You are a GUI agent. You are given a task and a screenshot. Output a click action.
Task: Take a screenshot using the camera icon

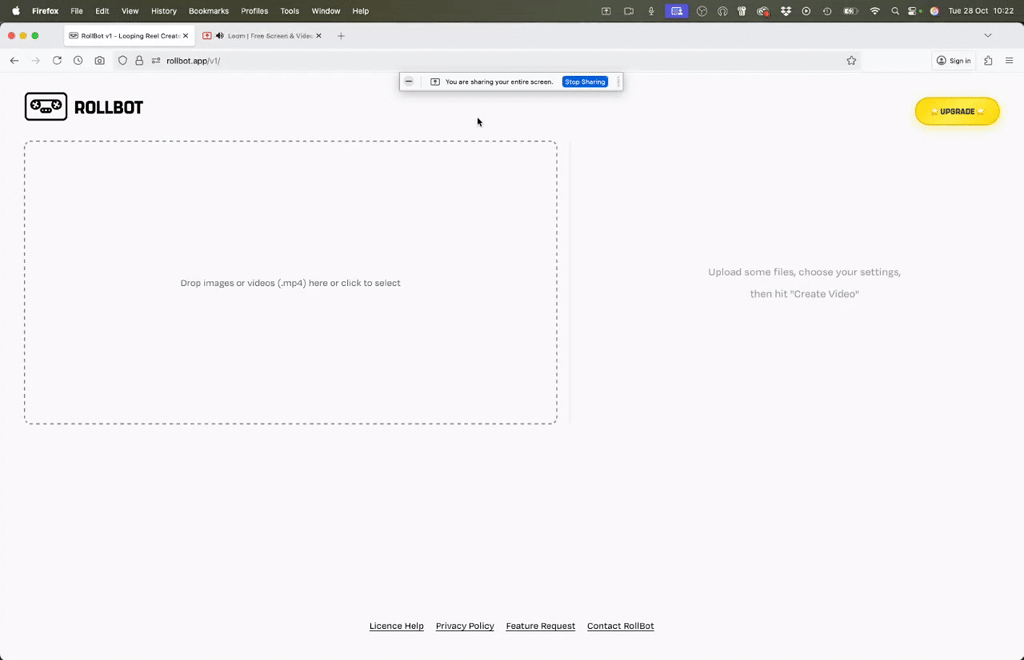[x=99, y=61]
